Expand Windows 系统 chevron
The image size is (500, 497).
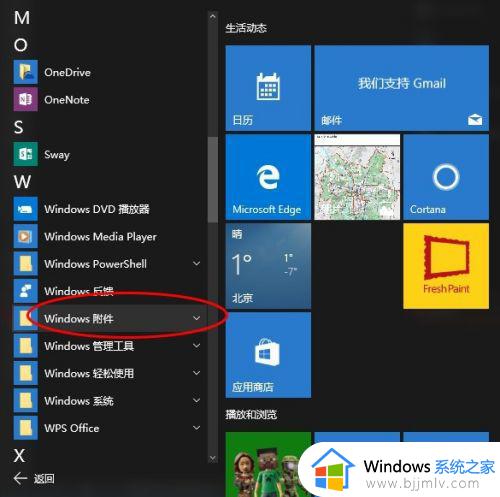197,400
